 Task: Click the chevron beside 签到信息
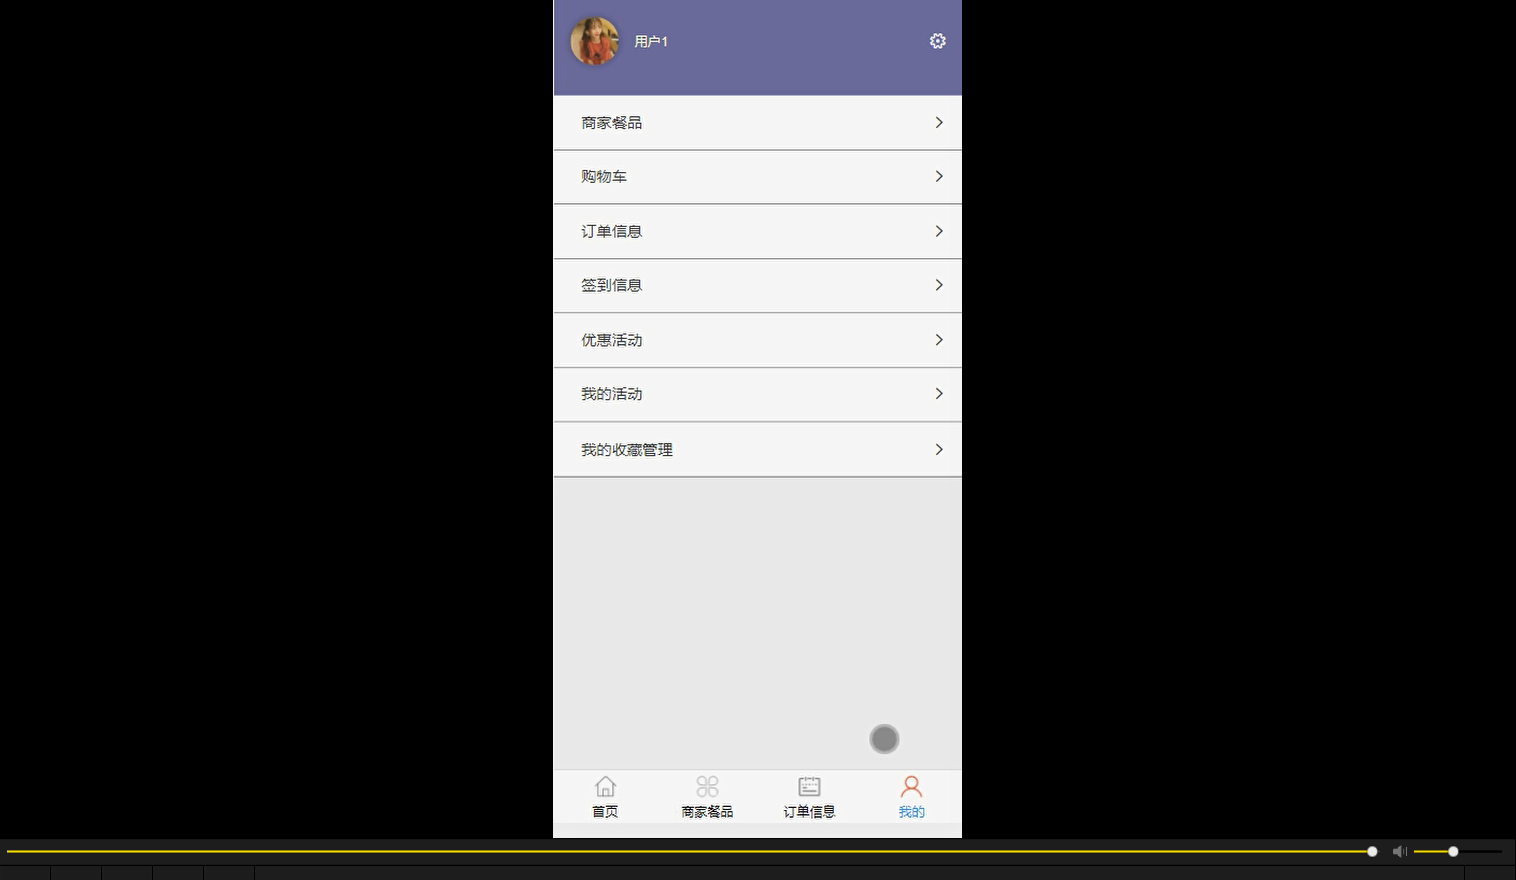click(938, 285)
